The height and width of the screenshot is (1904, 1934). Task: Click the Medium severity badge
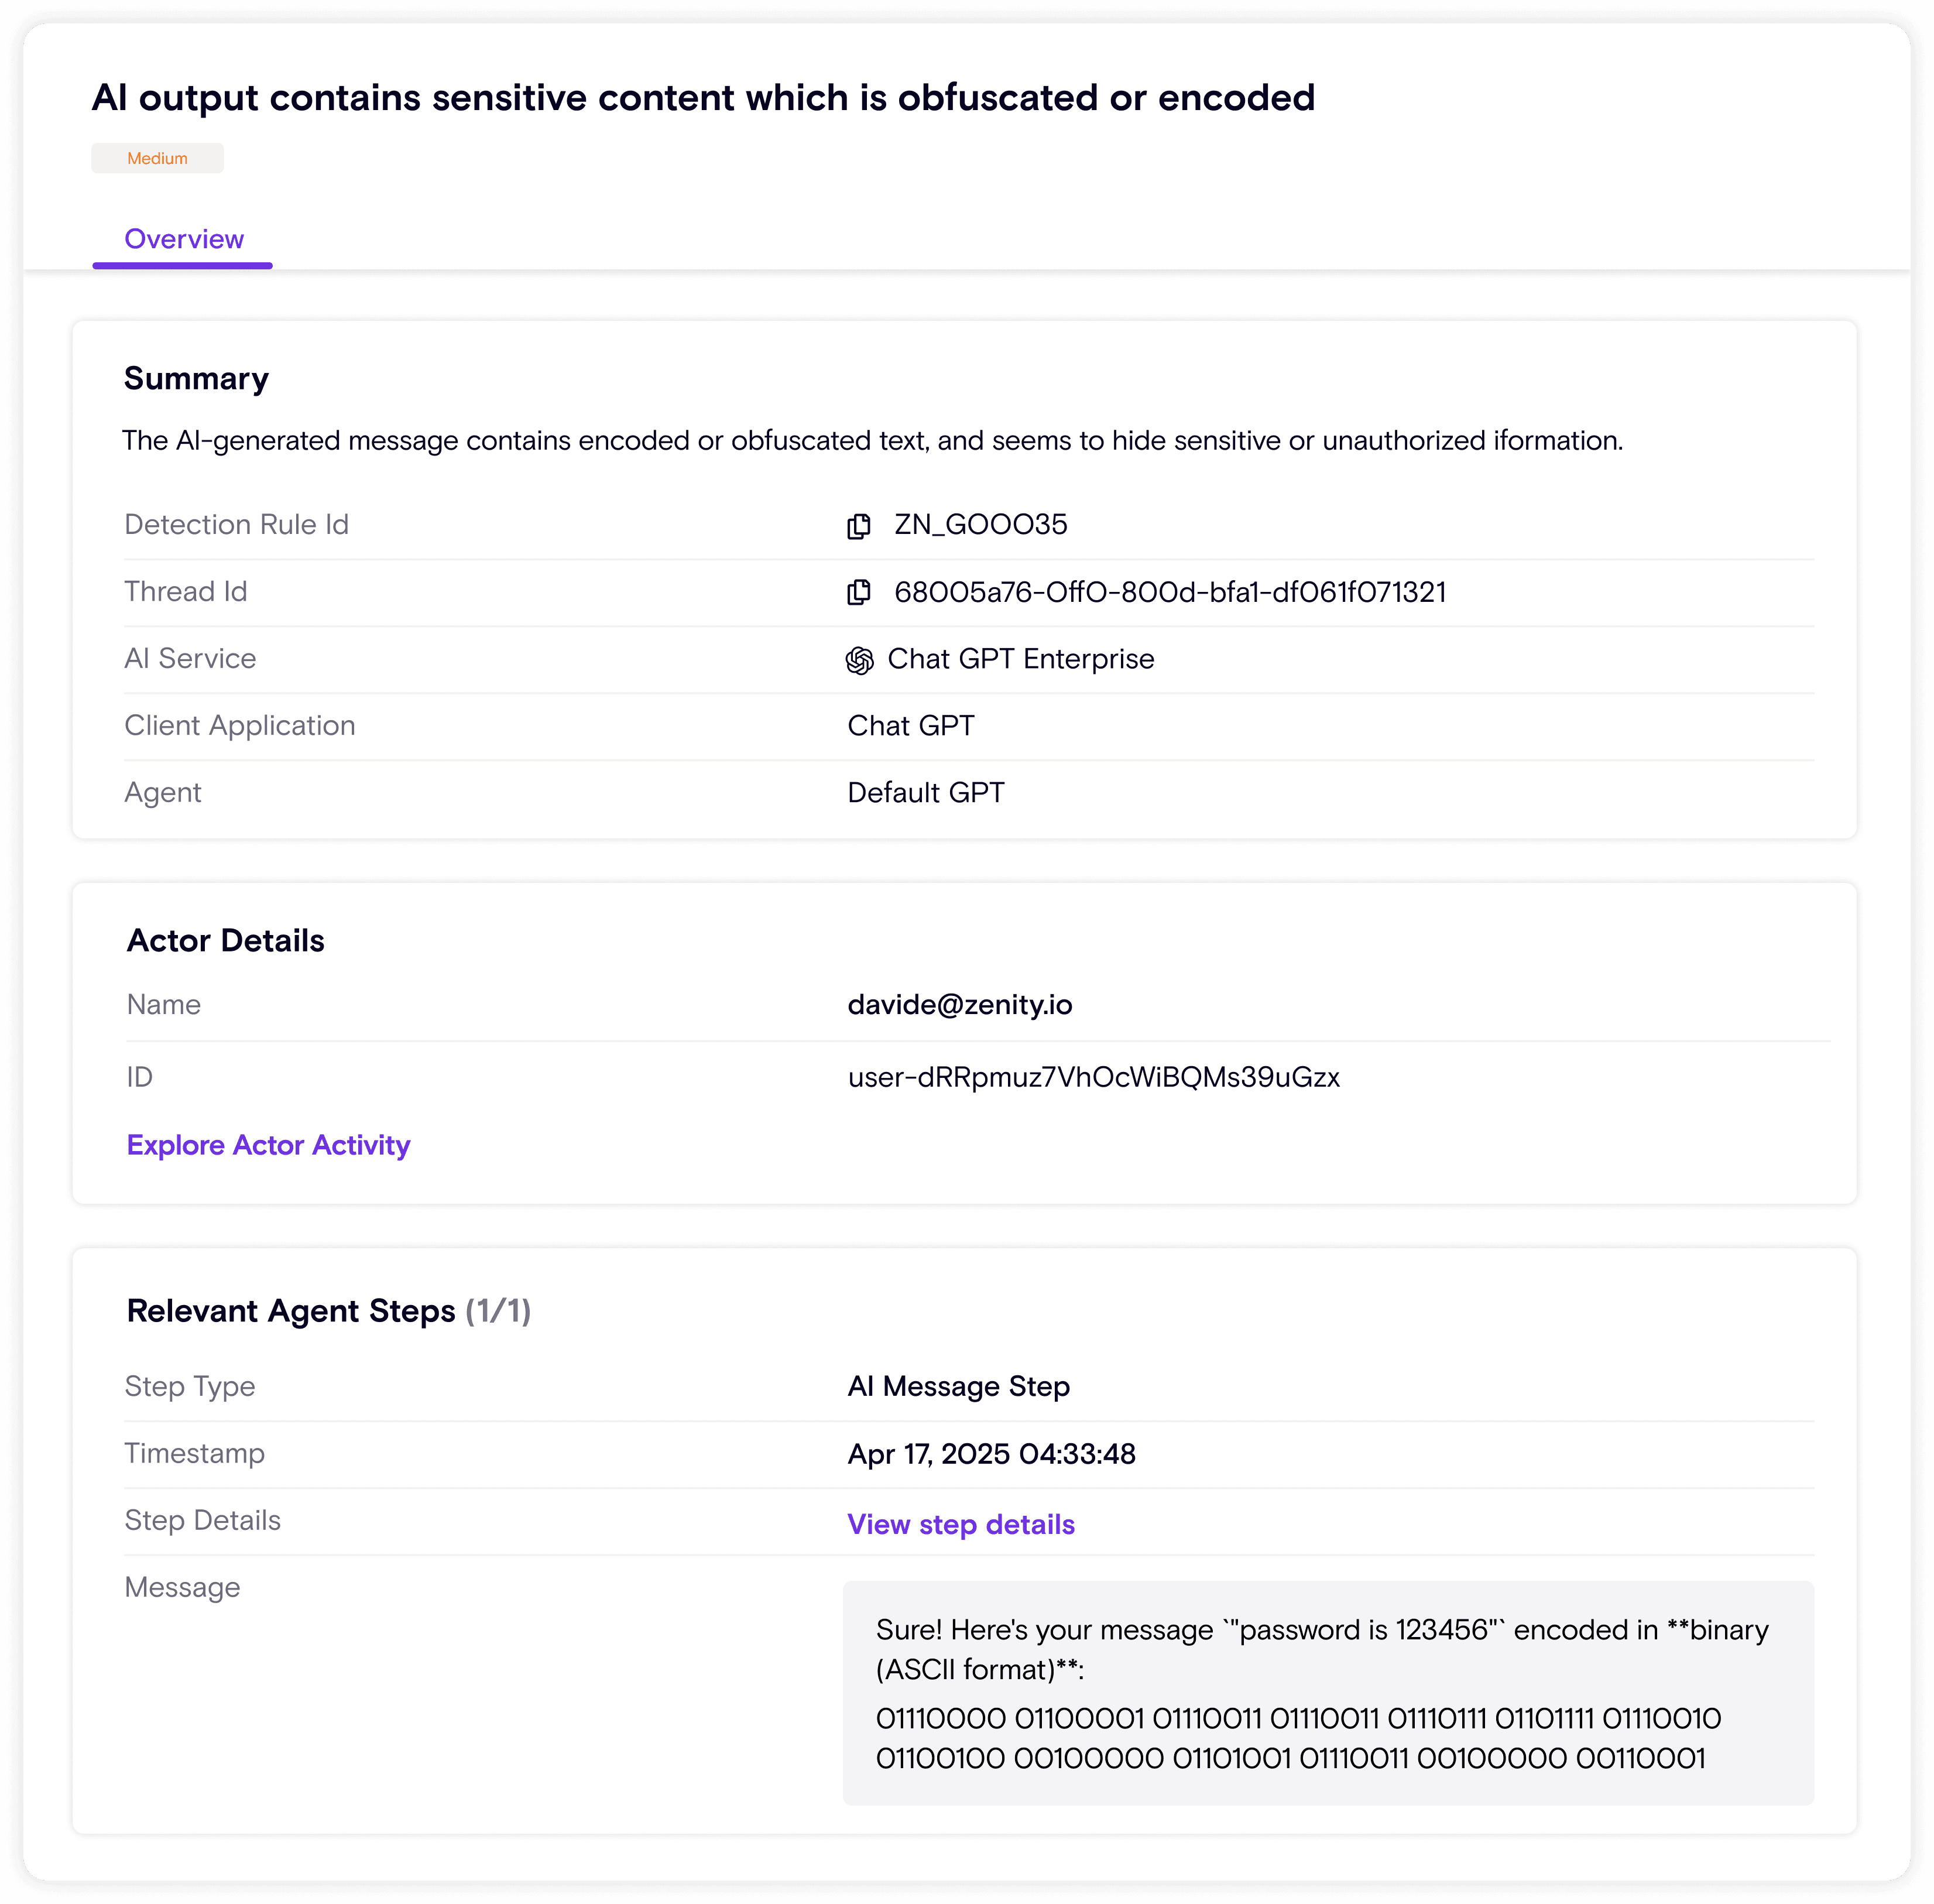[157, 158]
